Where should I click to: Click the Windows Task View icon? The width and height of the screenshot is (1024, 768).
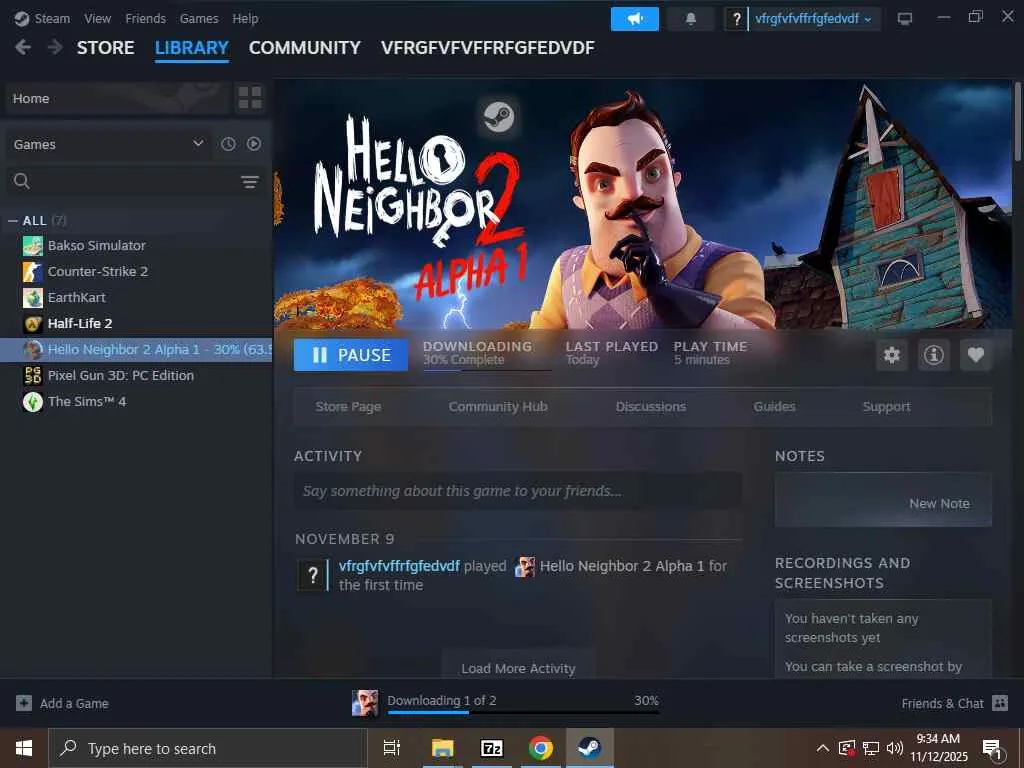(392, 748)
